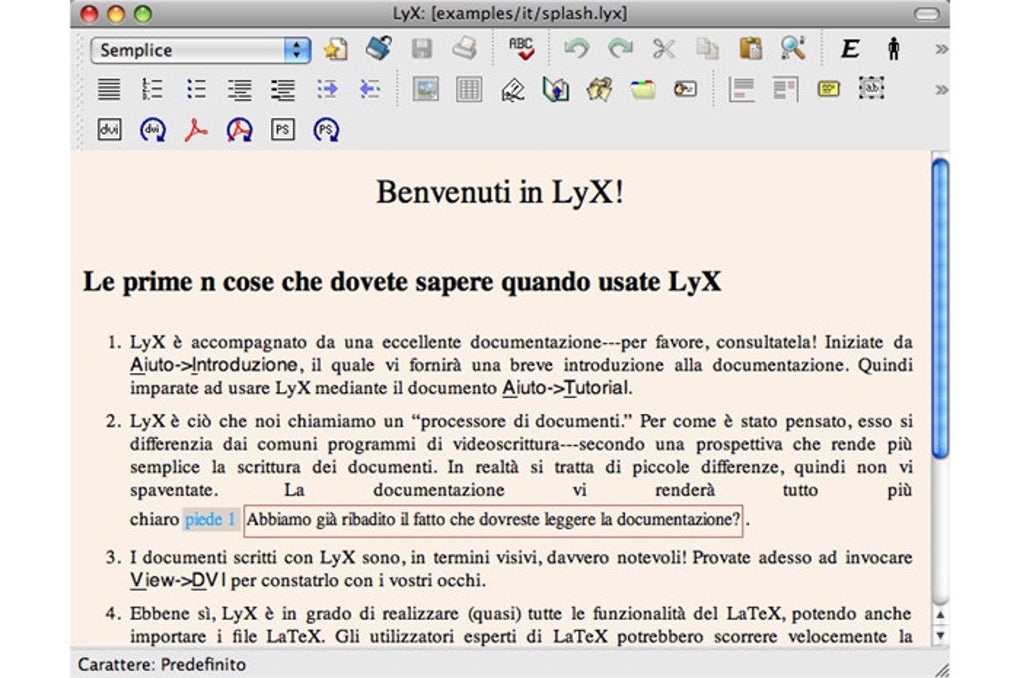
Task: Expand second toolbar row overflow chevron
Action: click(941, 90)
